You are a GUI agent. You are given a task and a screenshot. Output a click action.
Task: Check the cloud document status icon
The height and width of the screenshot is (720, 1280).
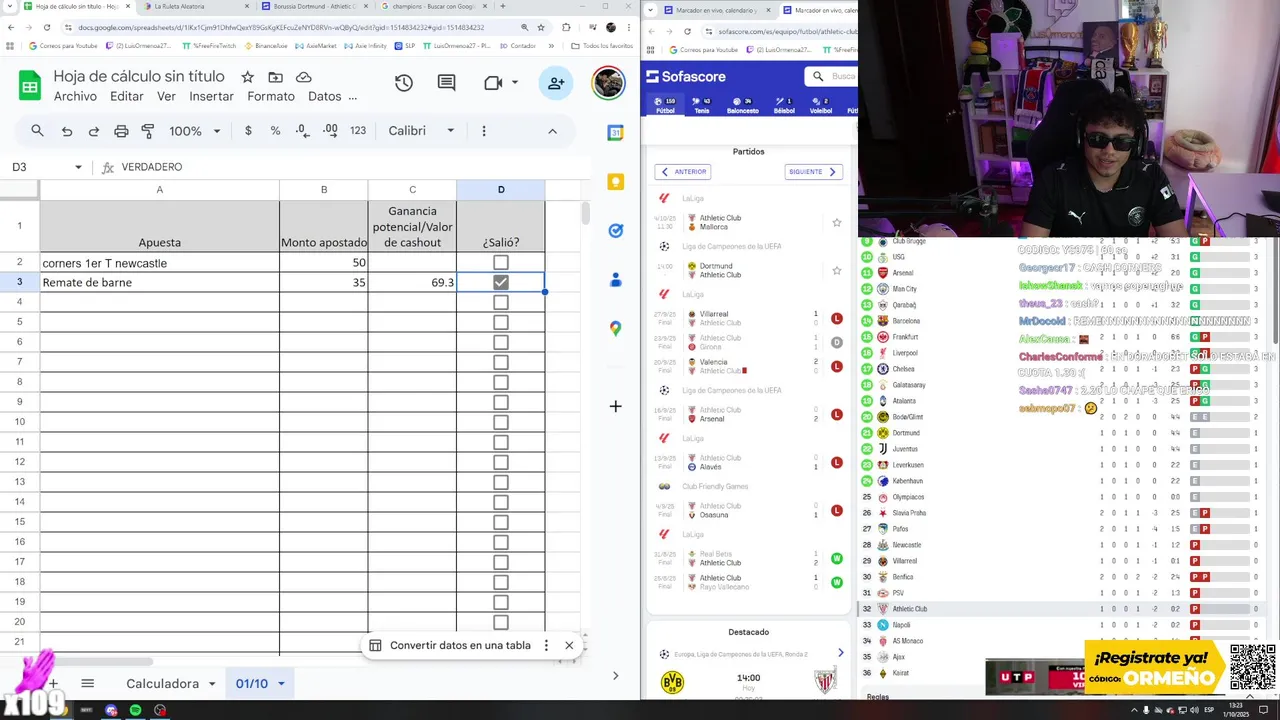pos(304,77)
